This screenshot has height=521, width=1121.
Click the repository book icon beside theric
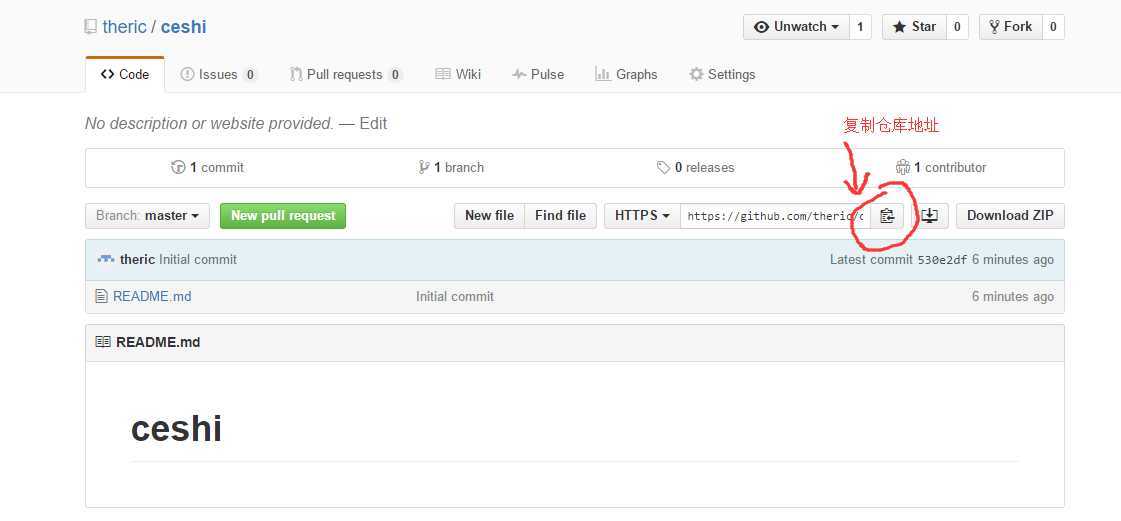point(90,27)
